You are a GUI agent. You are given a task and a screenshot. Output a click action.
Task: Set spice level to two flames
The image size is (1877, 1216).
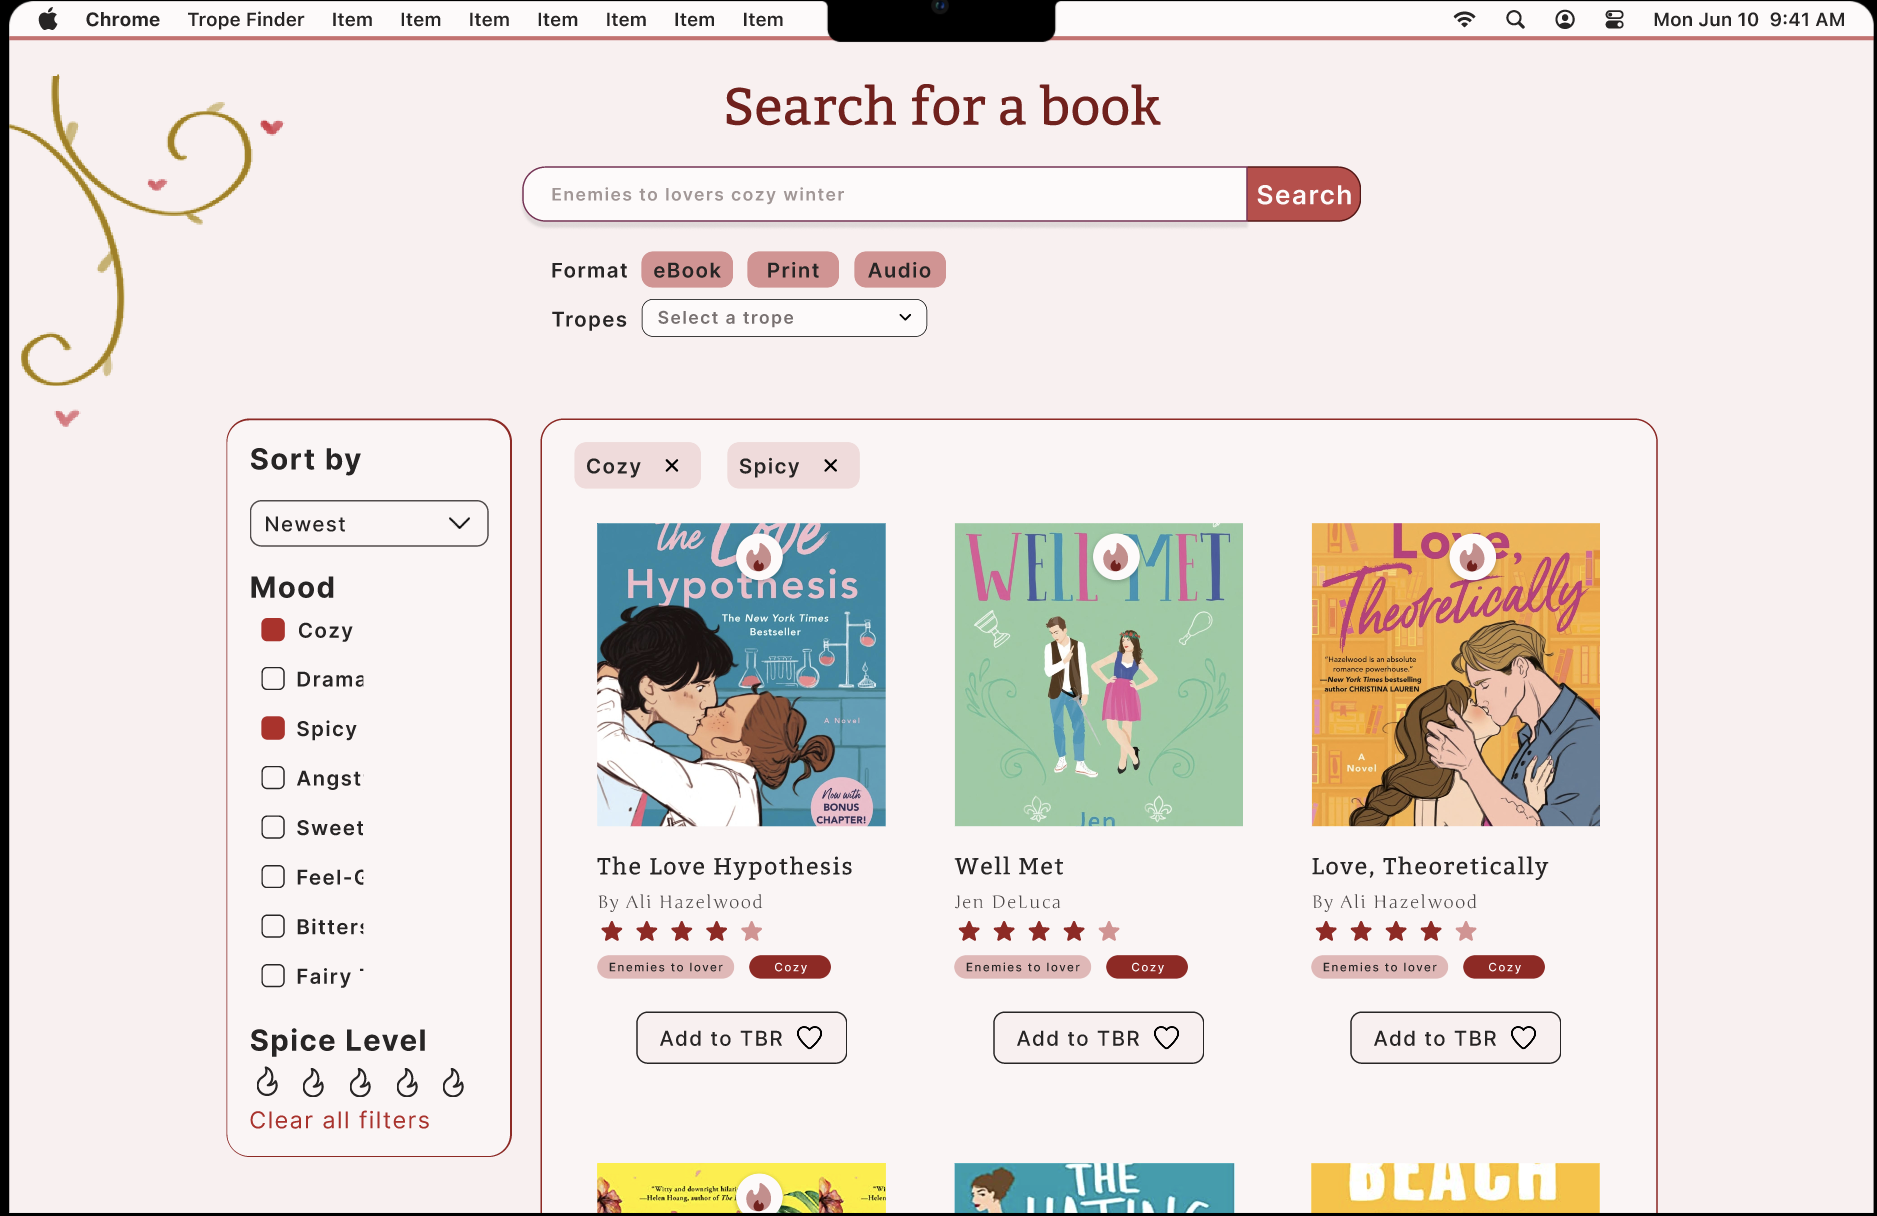(313, 1082)
